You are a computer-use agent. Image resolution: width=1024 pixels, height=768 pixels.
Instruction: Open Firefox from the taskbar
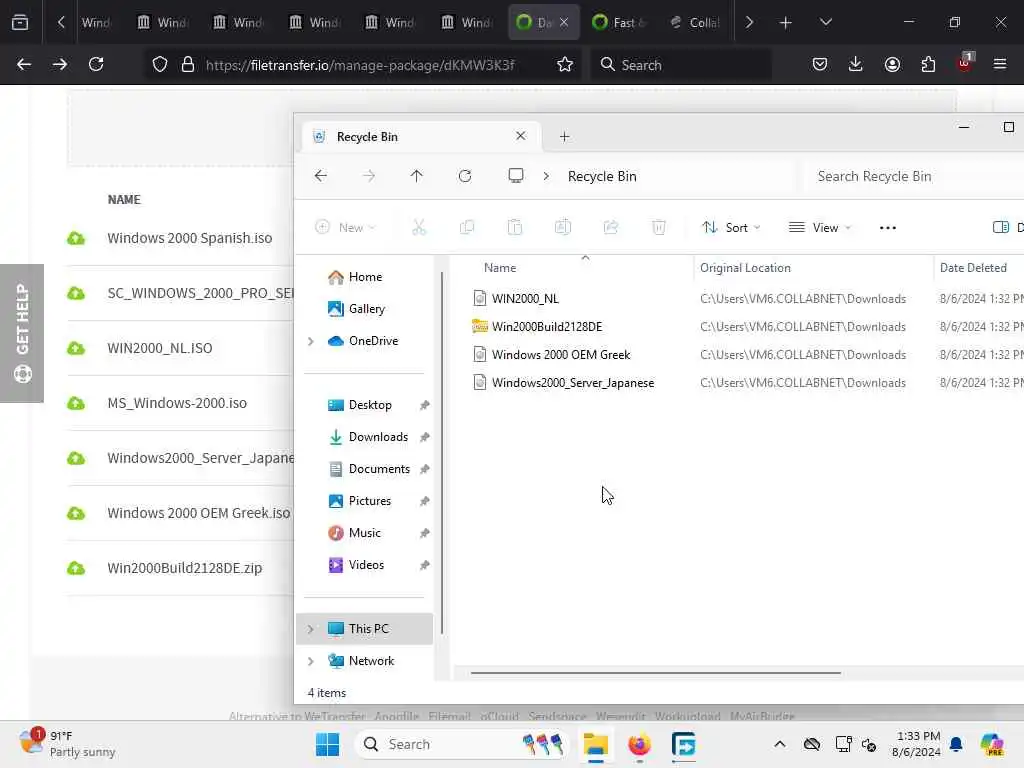click(639, 744)
